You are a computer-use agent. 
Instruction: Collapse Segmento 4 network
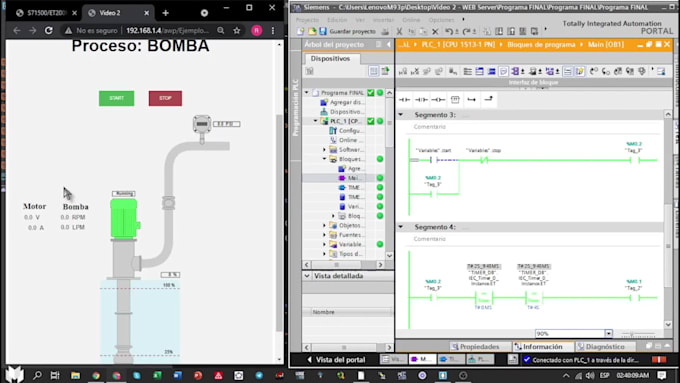pyautogui.click(x=401, y=226)
